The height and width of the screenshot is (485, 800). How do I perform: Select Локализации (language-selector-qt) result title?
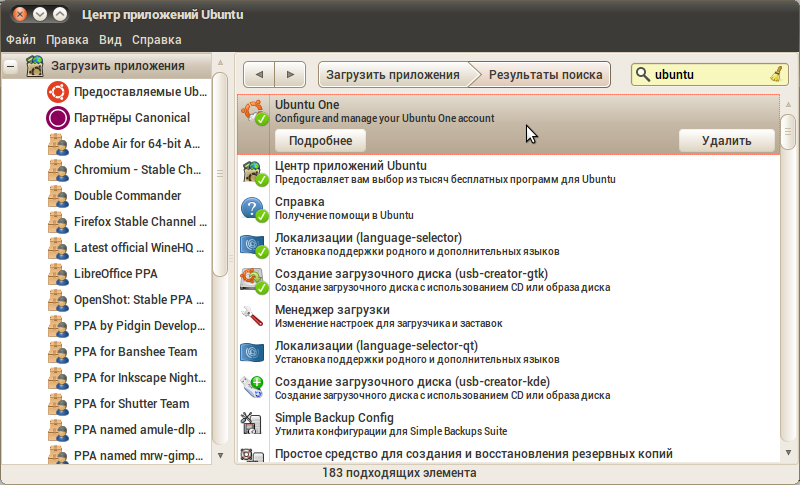pos(376,346)
